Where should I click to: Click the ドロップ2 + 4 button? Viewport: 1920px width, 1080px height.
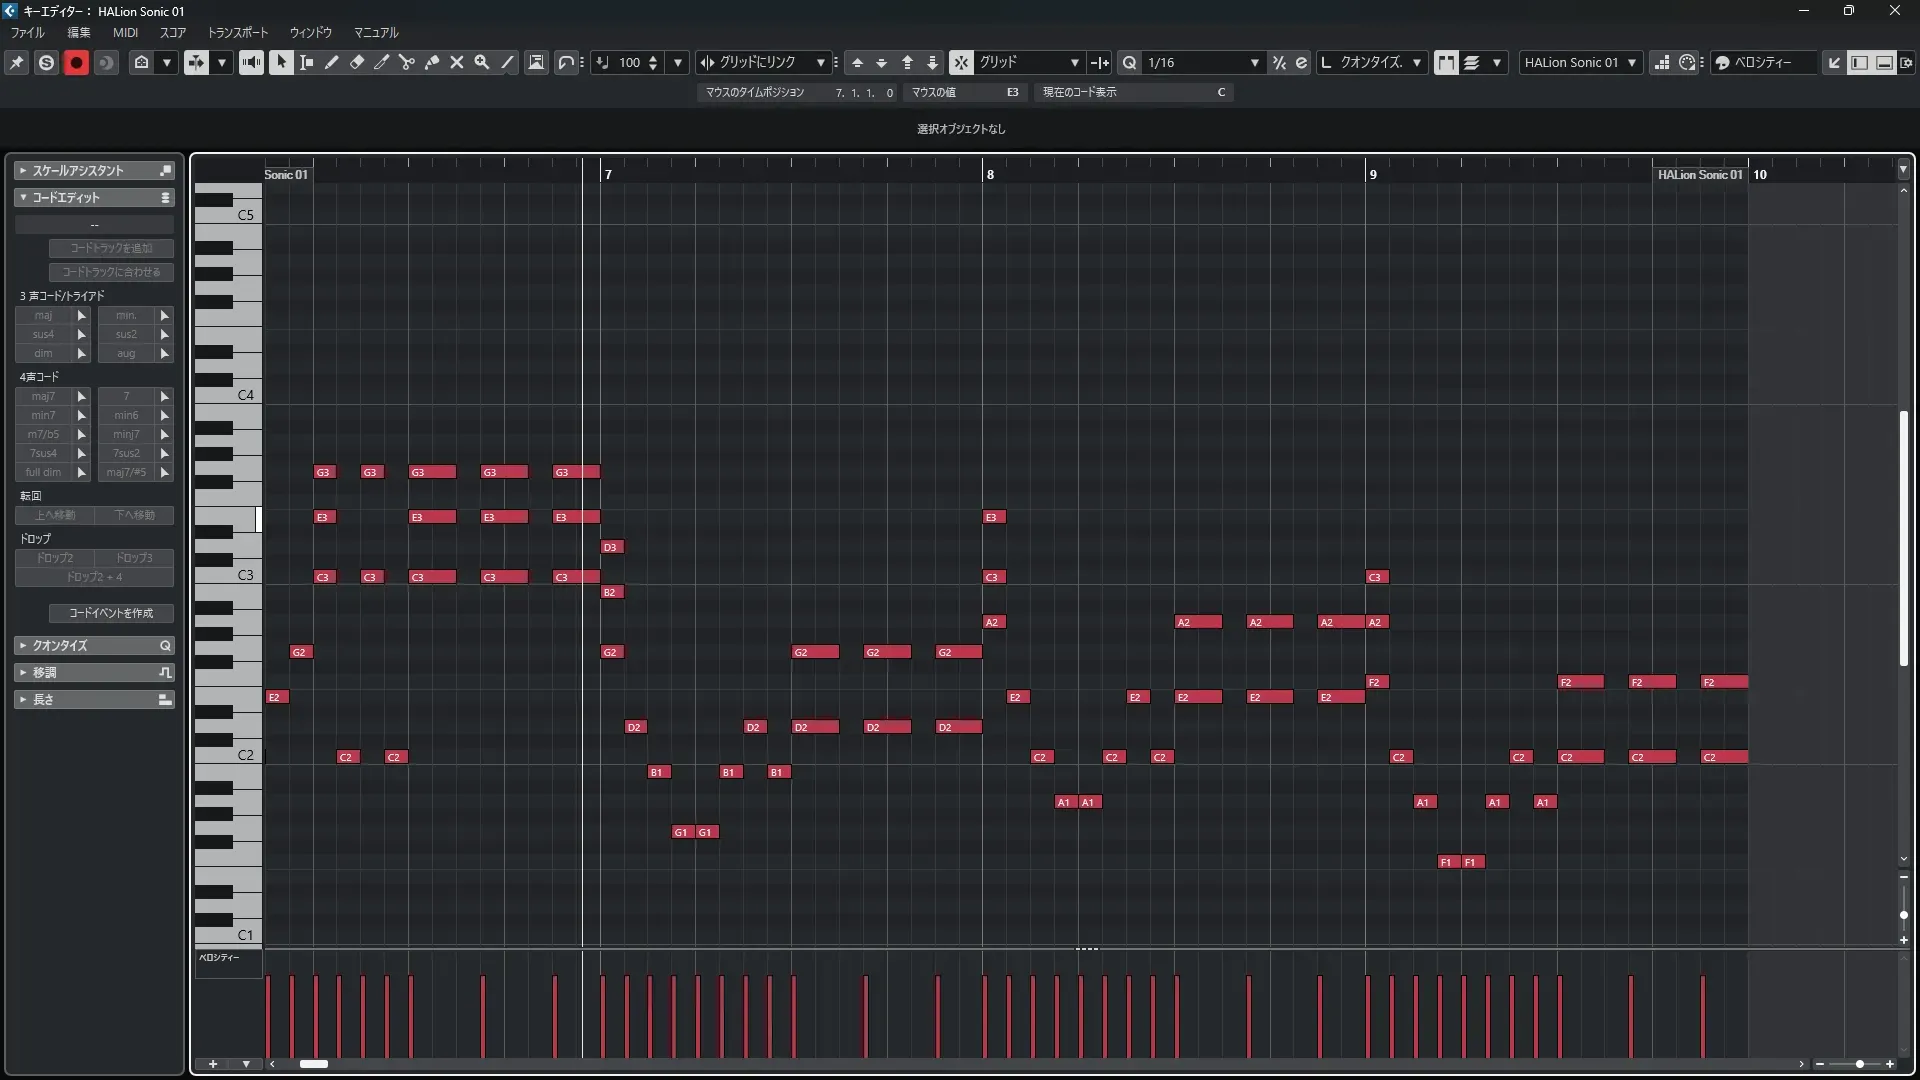pyautogui.click(x=94, y=577)
